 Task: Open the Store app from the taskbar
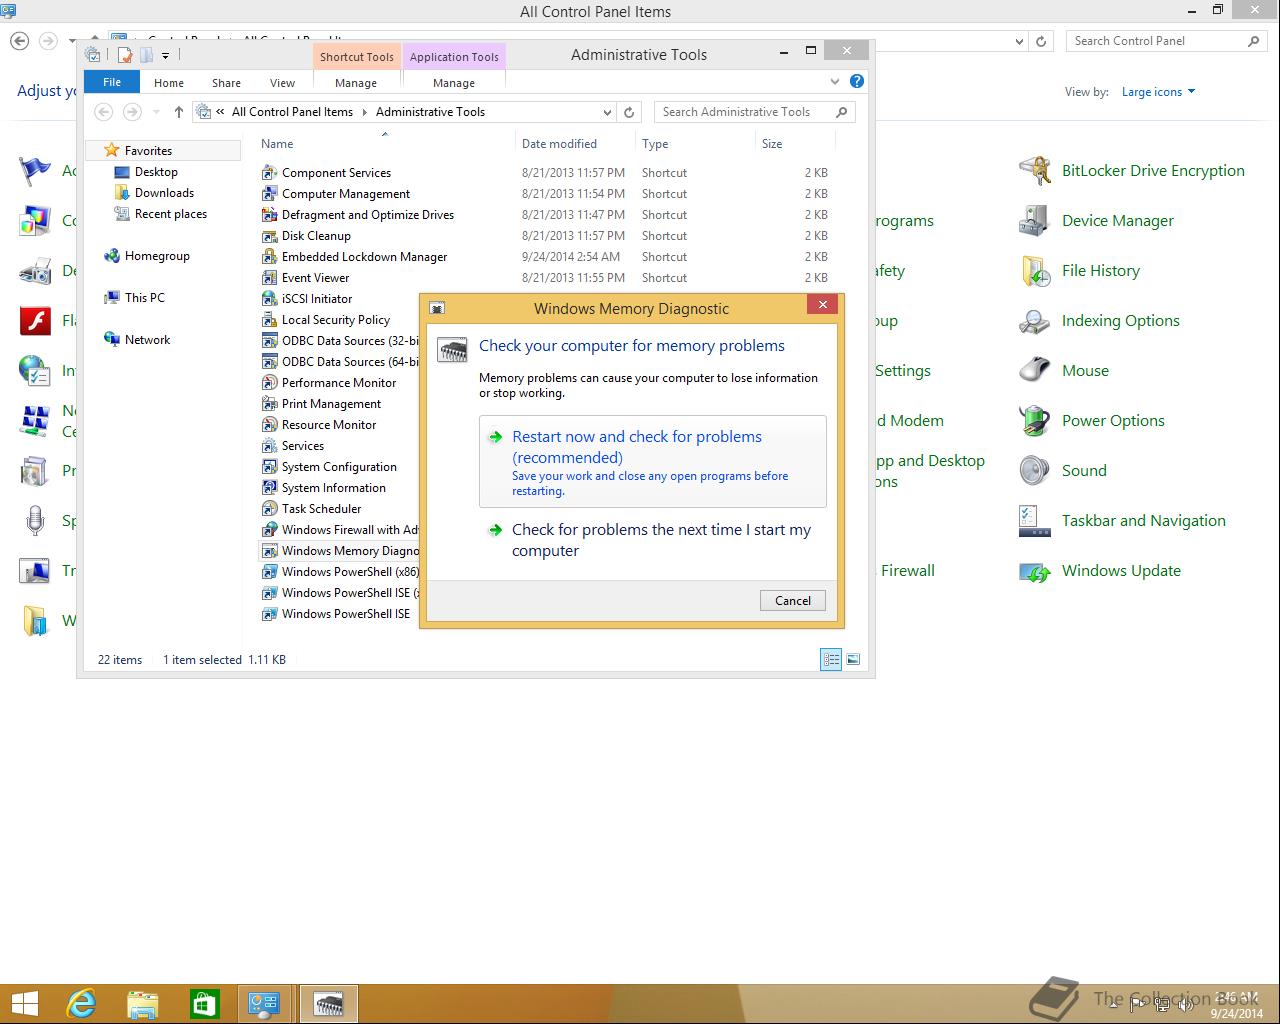[205, 1003]
